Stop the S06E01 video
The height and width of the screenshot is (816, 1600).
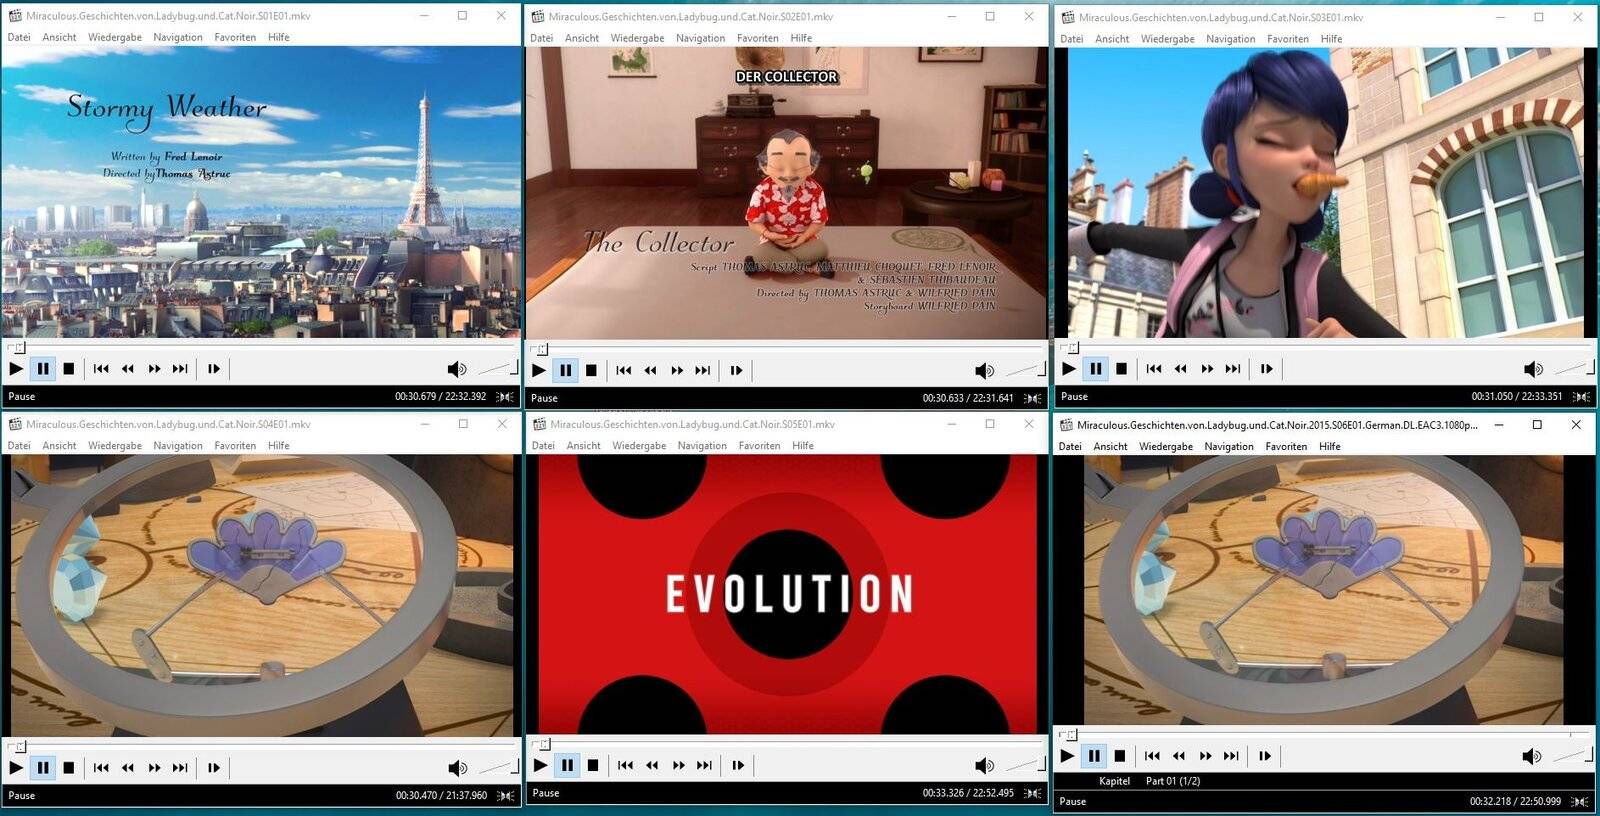(x=1120, y=756)
